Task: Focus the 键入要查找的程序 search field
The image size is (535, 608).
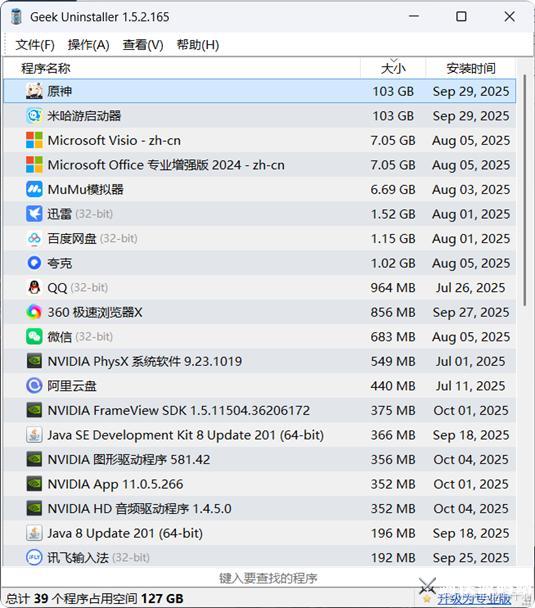Action: [x=268, y=578]
